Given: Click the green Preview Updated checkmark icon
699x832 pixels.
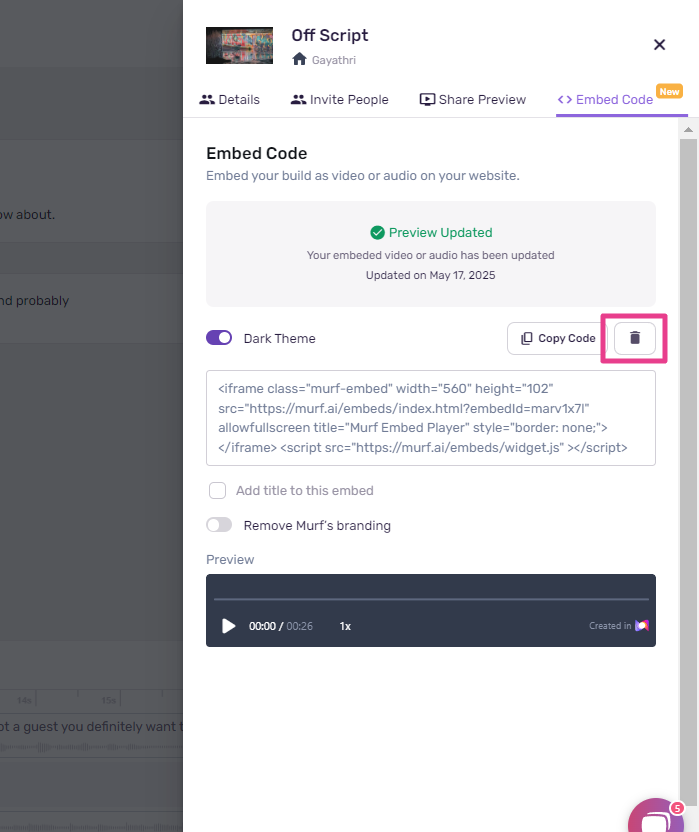Looking at the screenshot, I should [x=377, y=232].
